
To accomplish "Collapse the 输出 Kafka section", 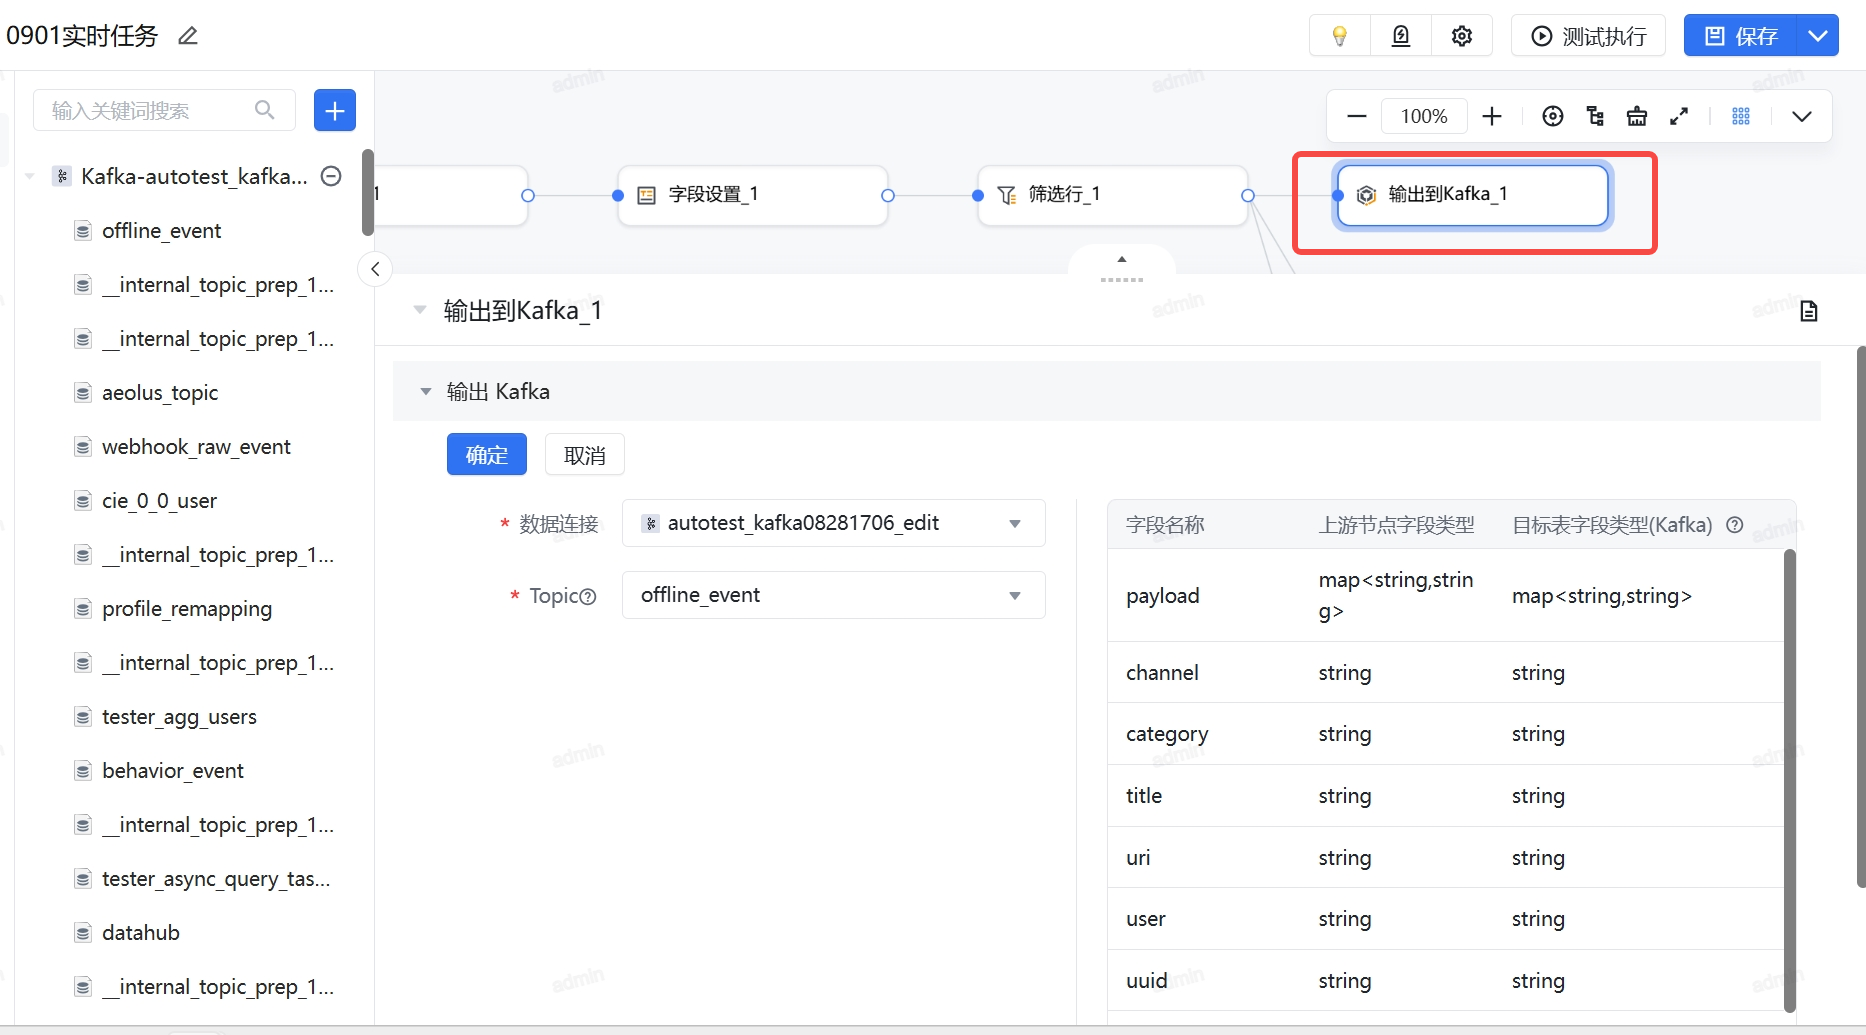I will tap(426, 391).
